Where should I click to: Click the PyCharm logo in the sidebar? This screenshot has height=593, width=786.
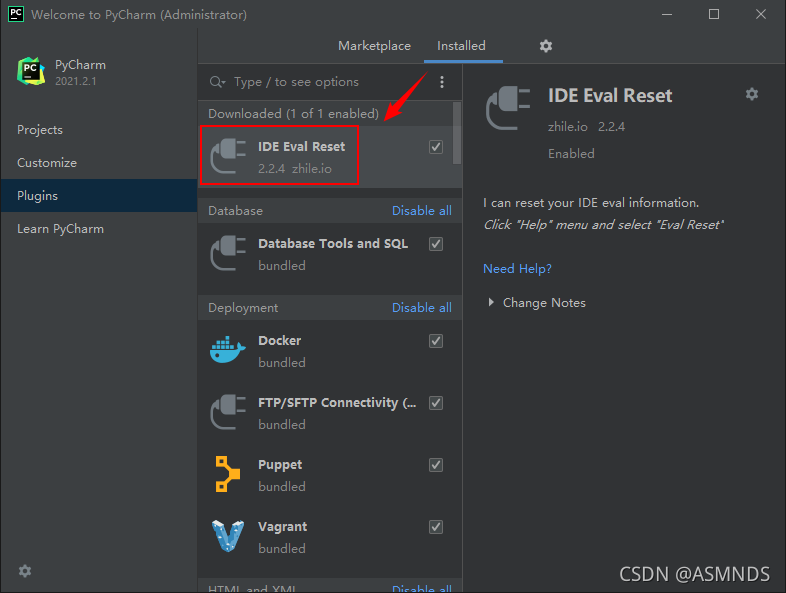[x=31, y=71]
